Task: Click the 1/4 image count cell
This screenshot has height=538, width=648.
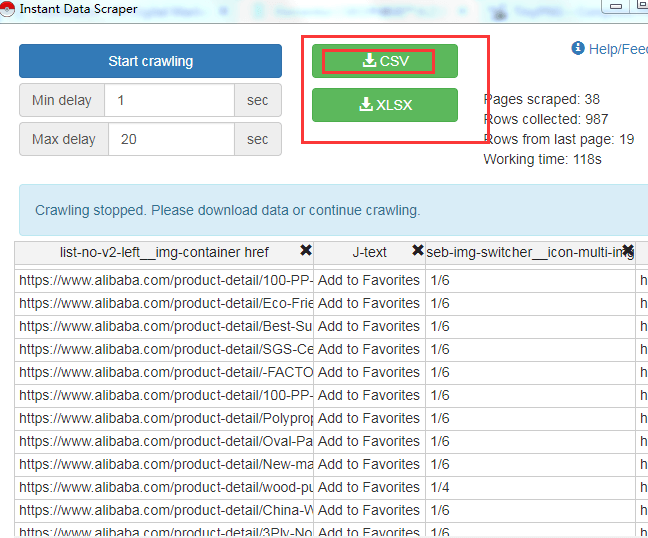Action: pyautogui.click(x=531, y=488)
